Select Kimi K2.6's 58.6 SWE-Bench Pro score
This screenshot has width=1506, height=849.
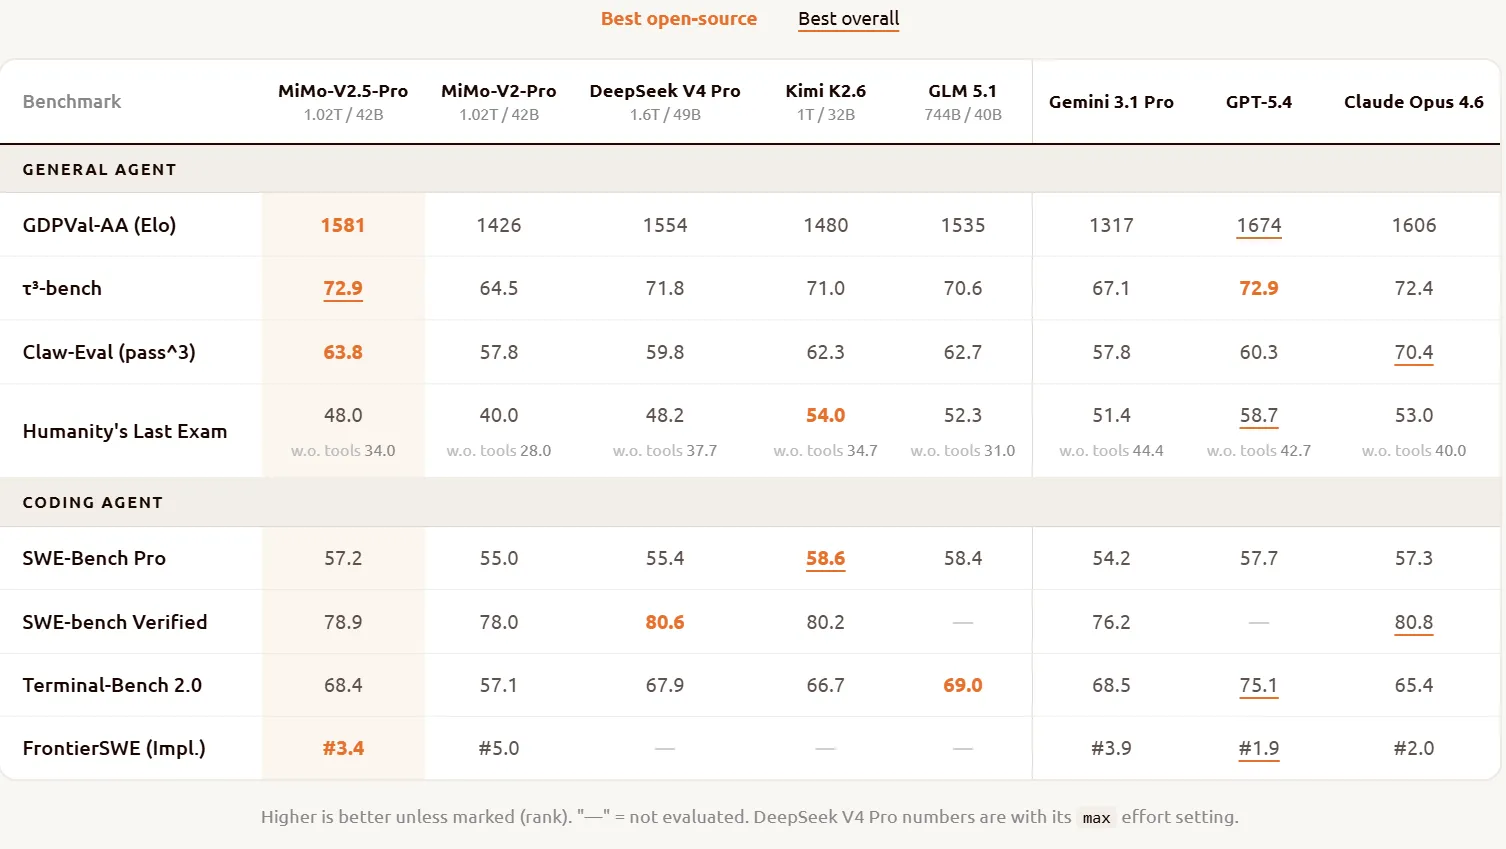(x=825, y=558)
